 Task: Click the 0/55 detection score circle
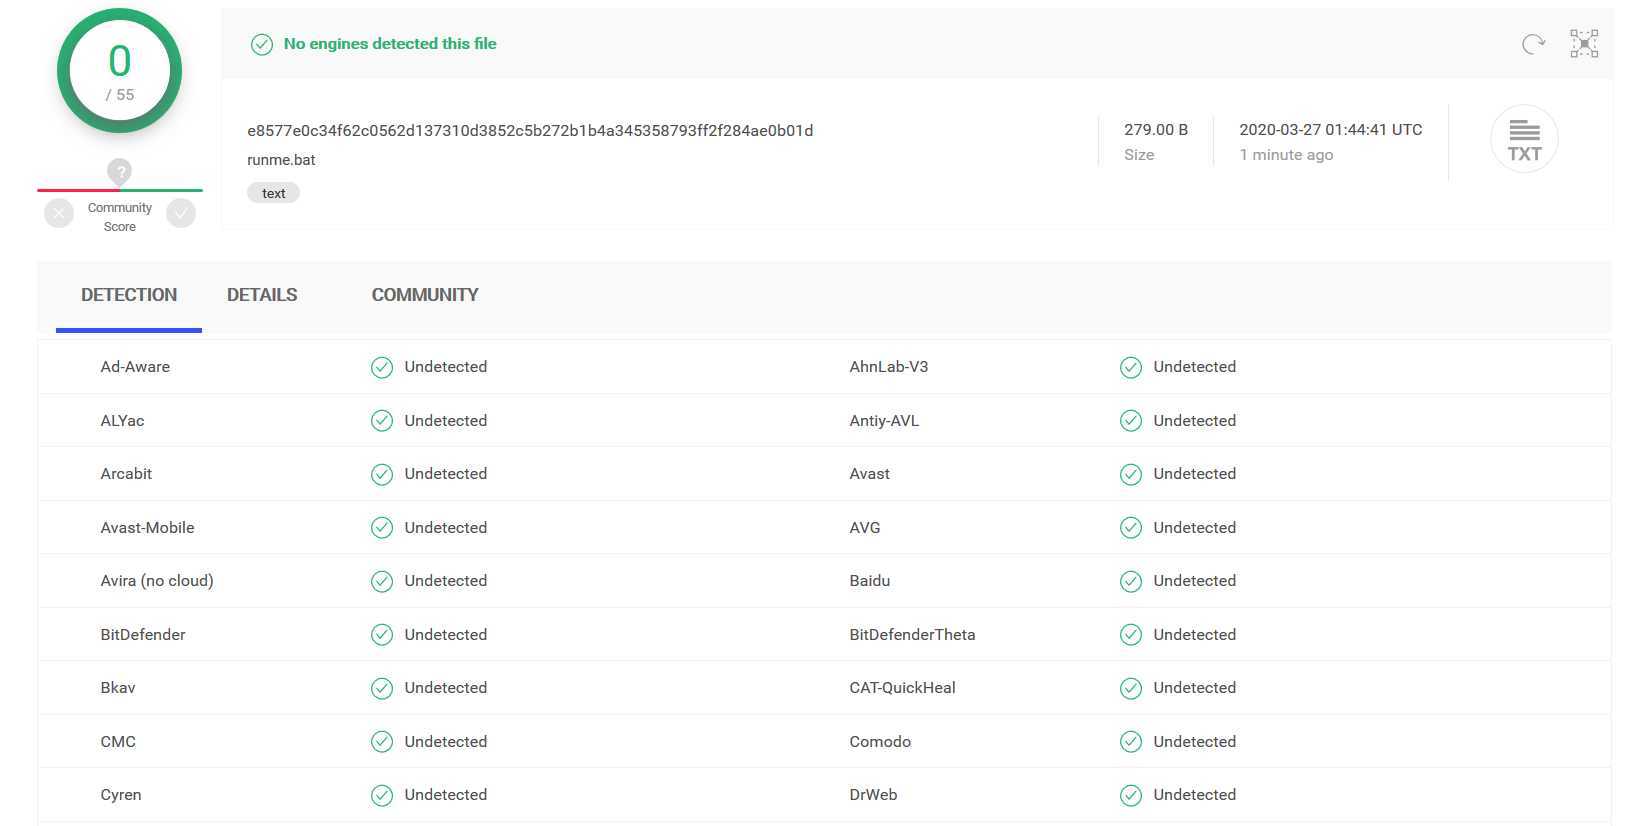[x=120, y=71]
